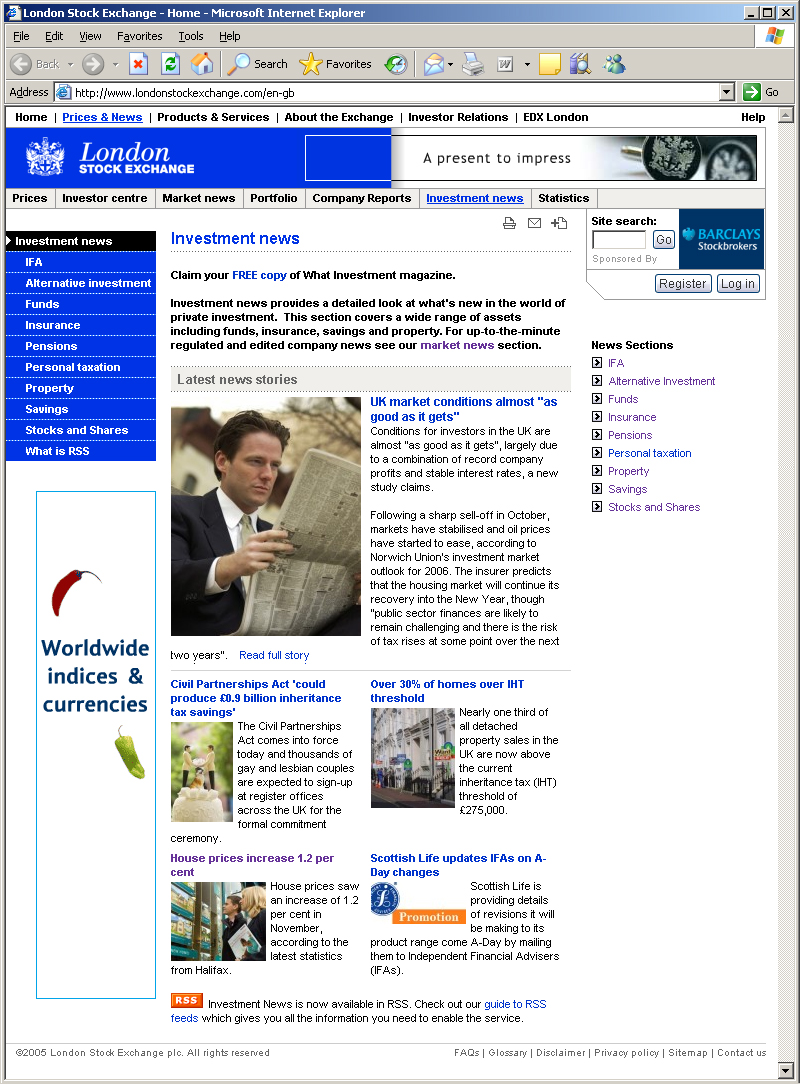
Task: Switch to the Investor centre tab
Action: pyautogui.click(x=104, y=198)
